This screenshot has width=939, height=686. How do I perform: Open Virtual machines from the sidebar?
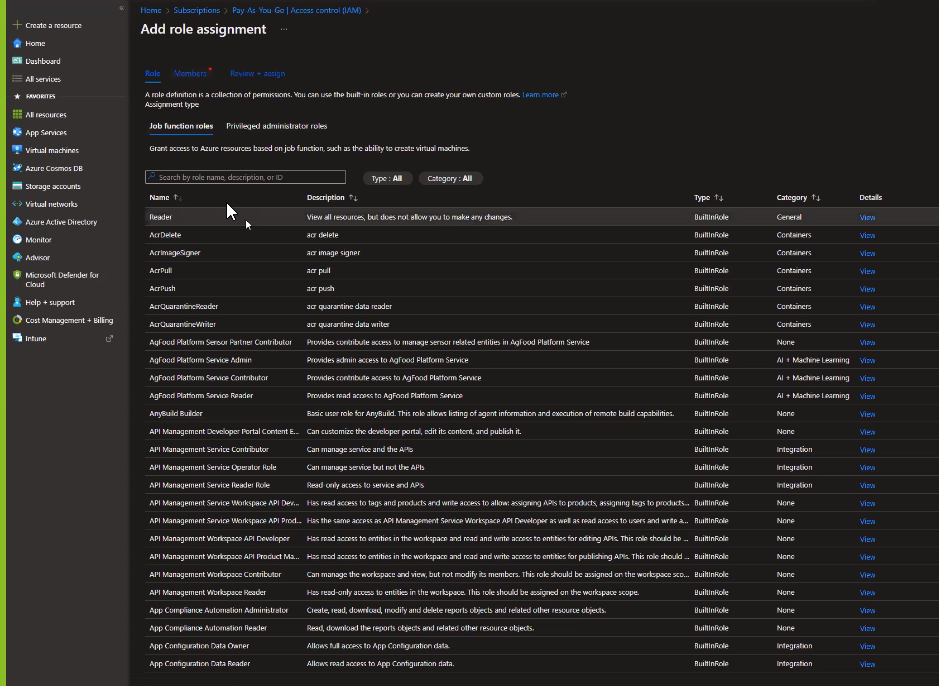pos(51,150)
